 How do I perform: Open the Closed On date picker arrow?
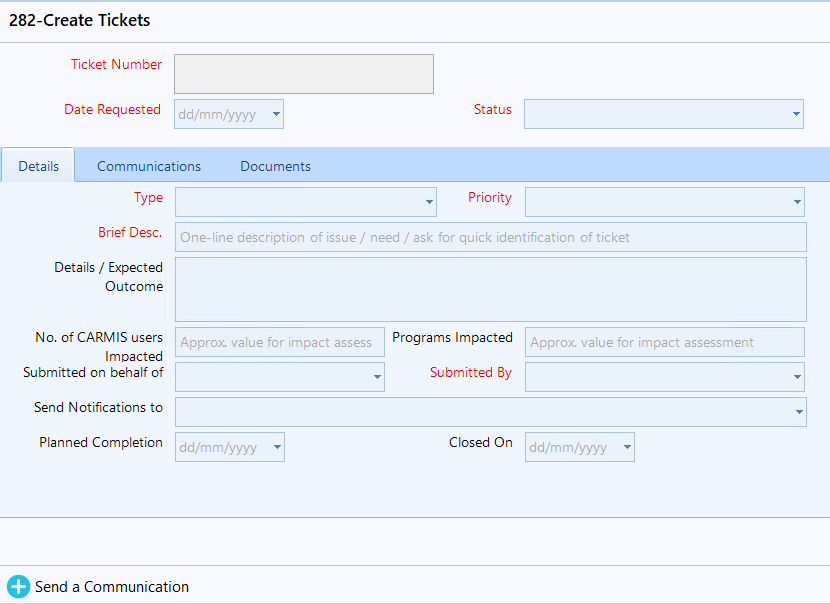pyautogui.click(x=627, y=447)
